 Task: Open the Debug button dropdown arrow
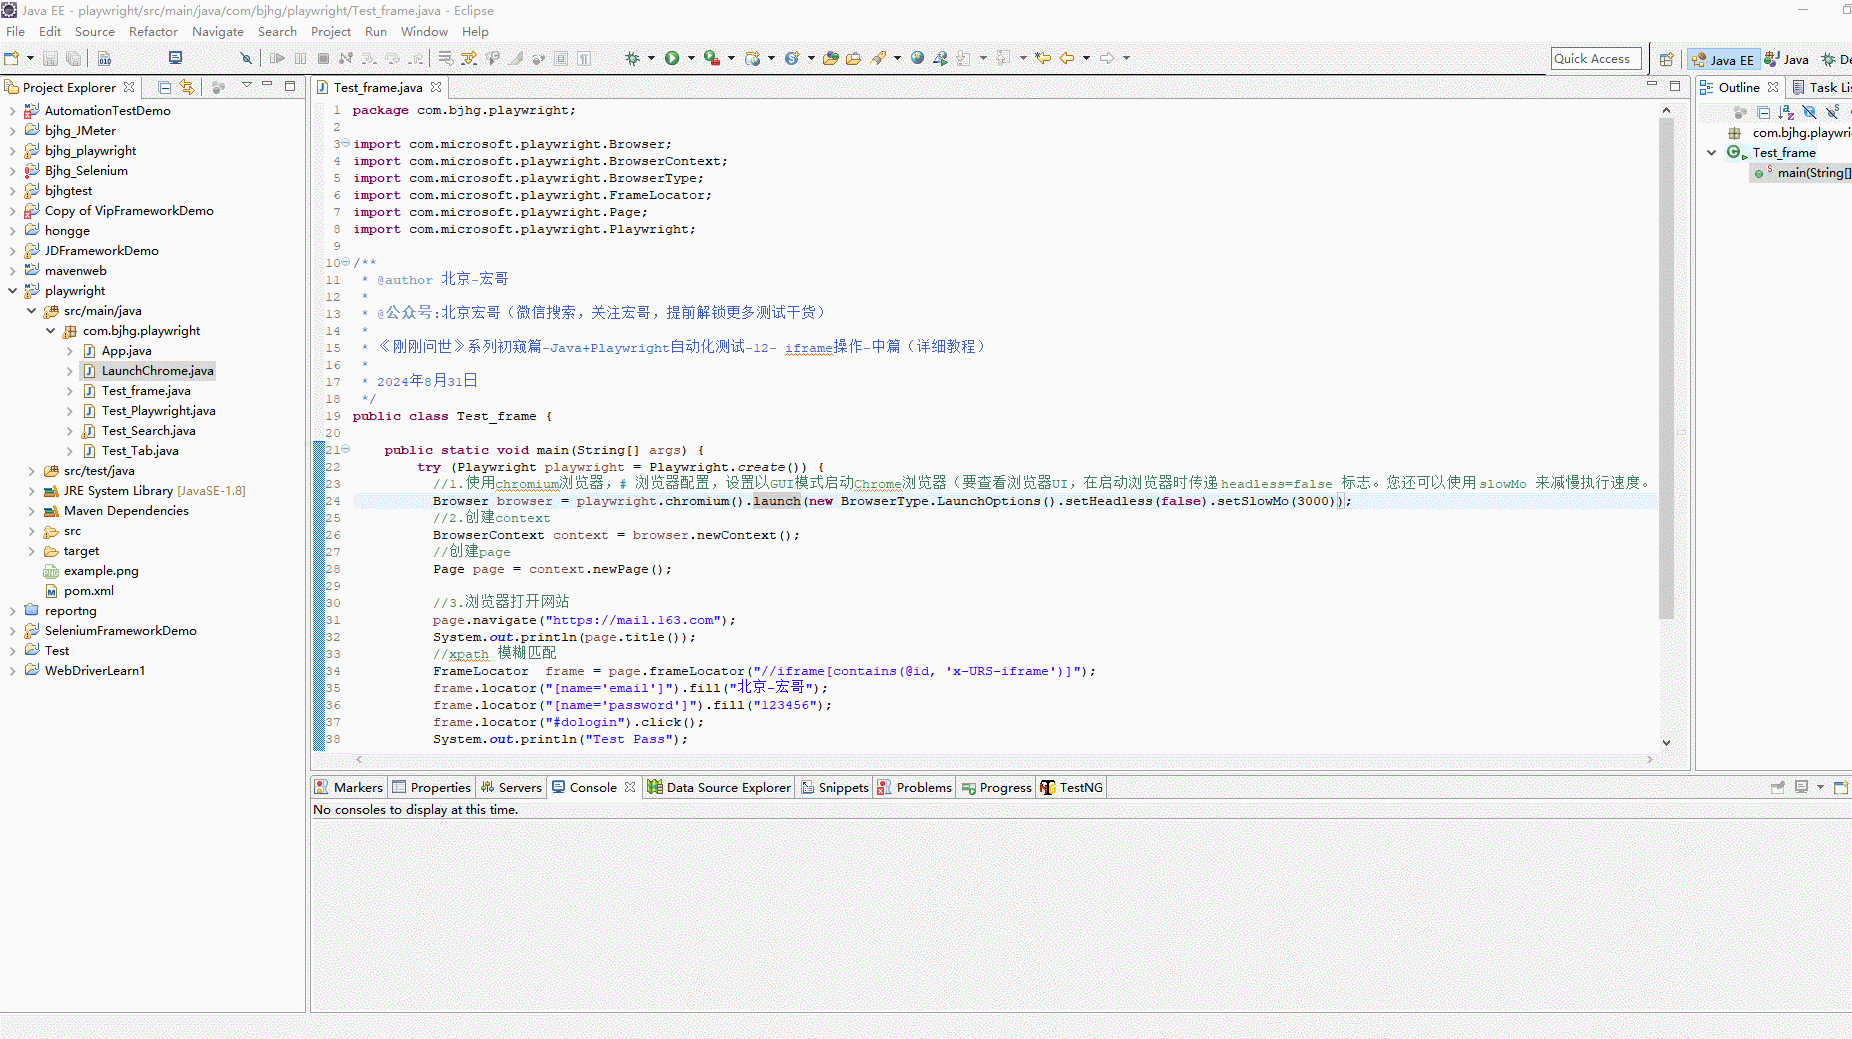[x=651, y=58]
